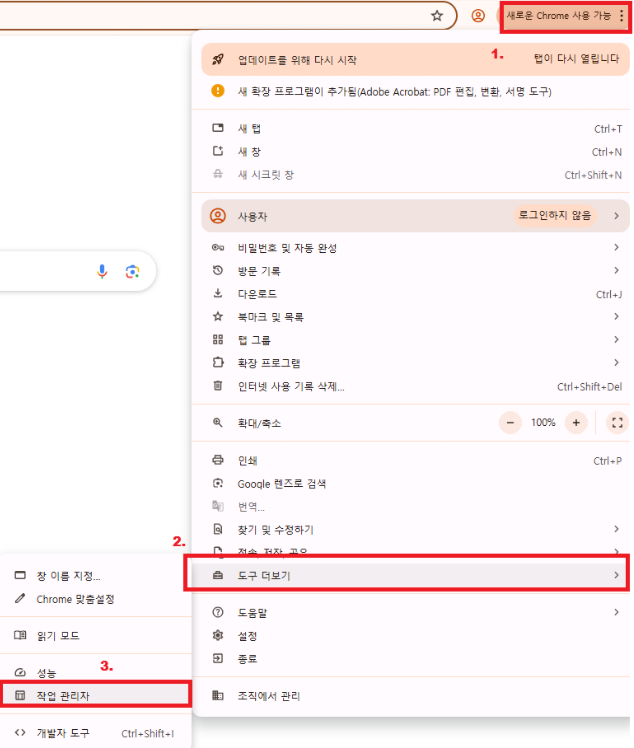Open the profile avatar icon in toolbar
Viewport: 634px width, 748px height.
(478, 16)
